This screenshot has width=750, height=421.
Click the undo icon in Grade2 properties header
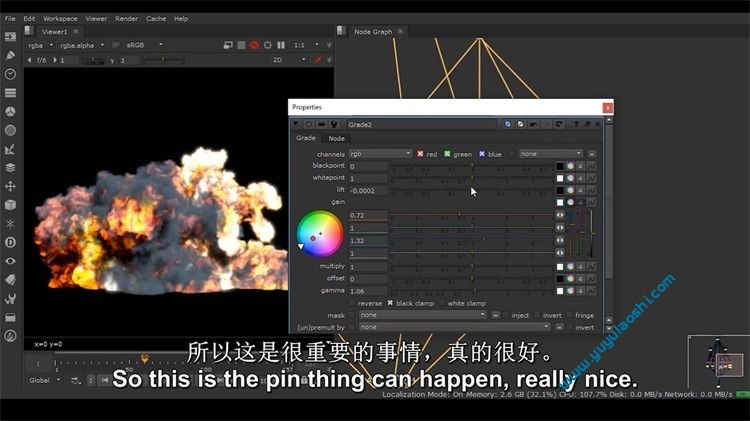click(533, 124)
